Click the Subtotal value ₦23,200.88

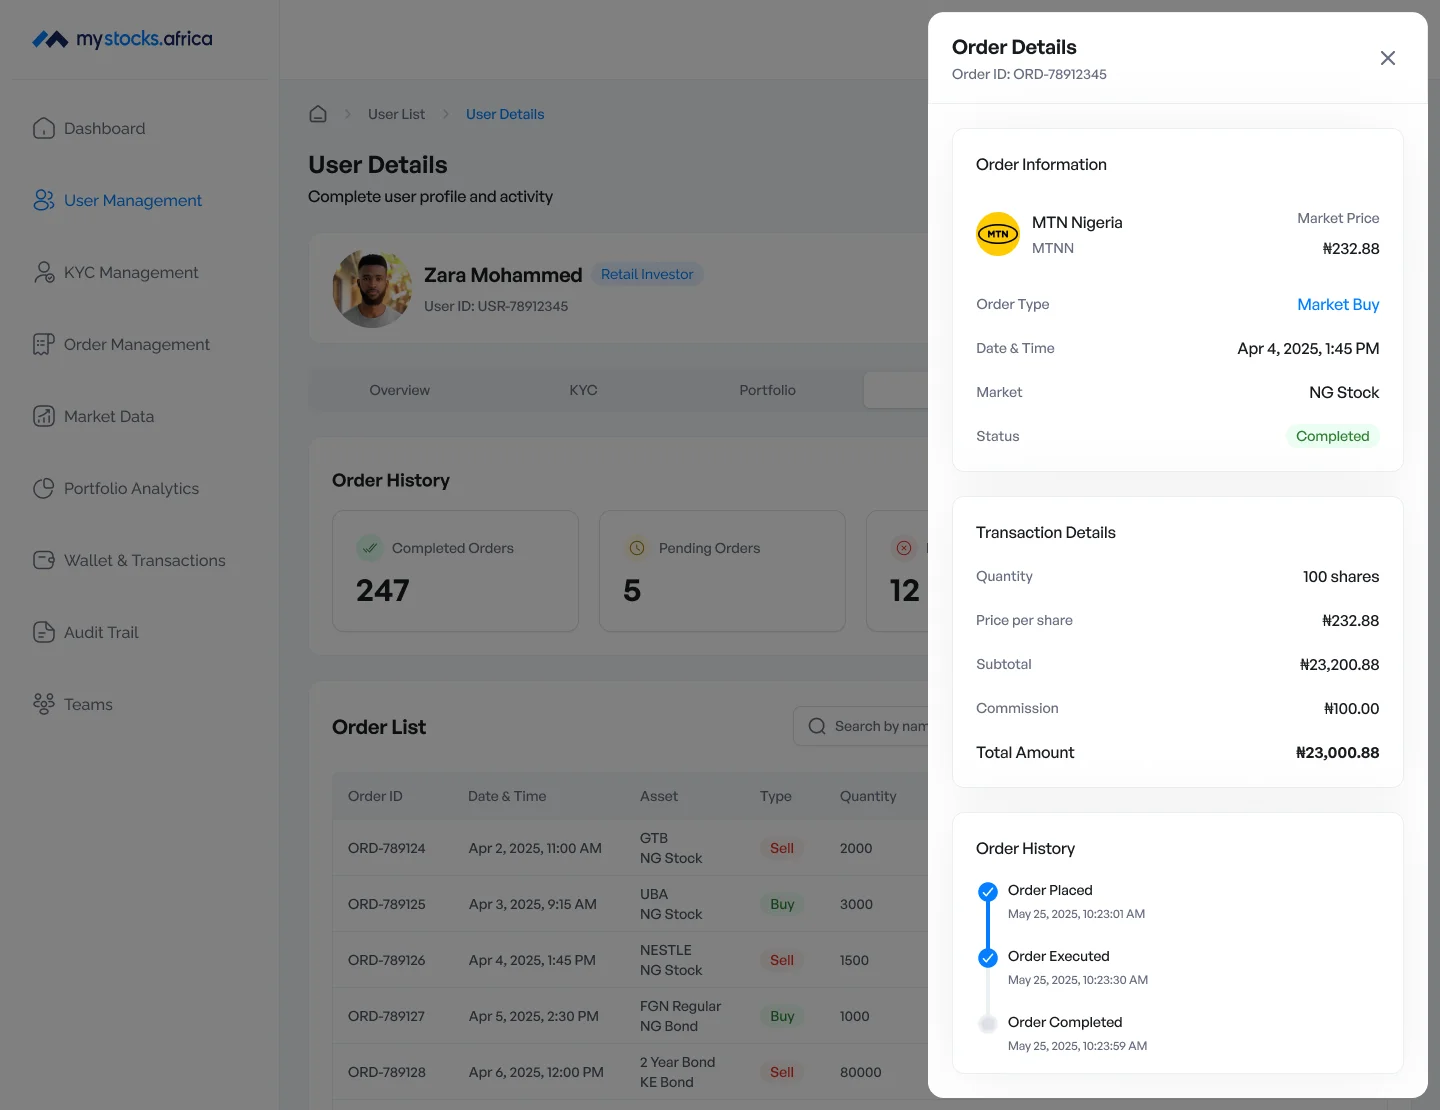1339,664
